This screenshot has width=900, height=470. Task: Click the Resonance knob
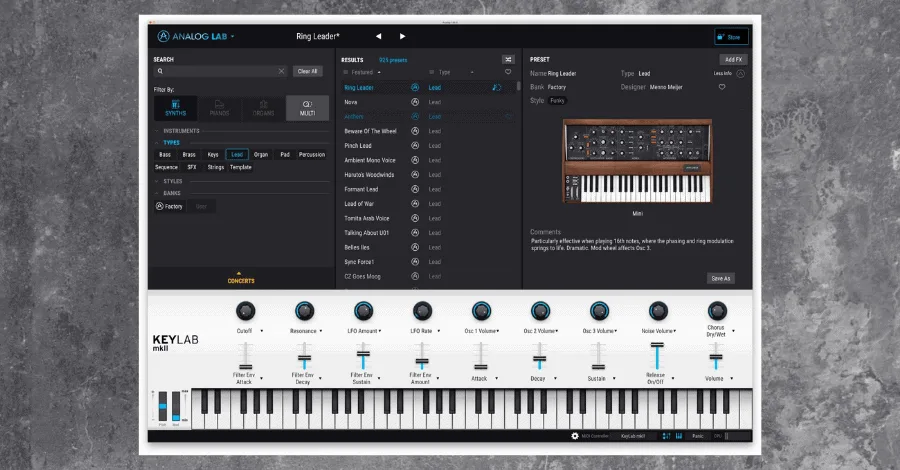coord(304,311)
